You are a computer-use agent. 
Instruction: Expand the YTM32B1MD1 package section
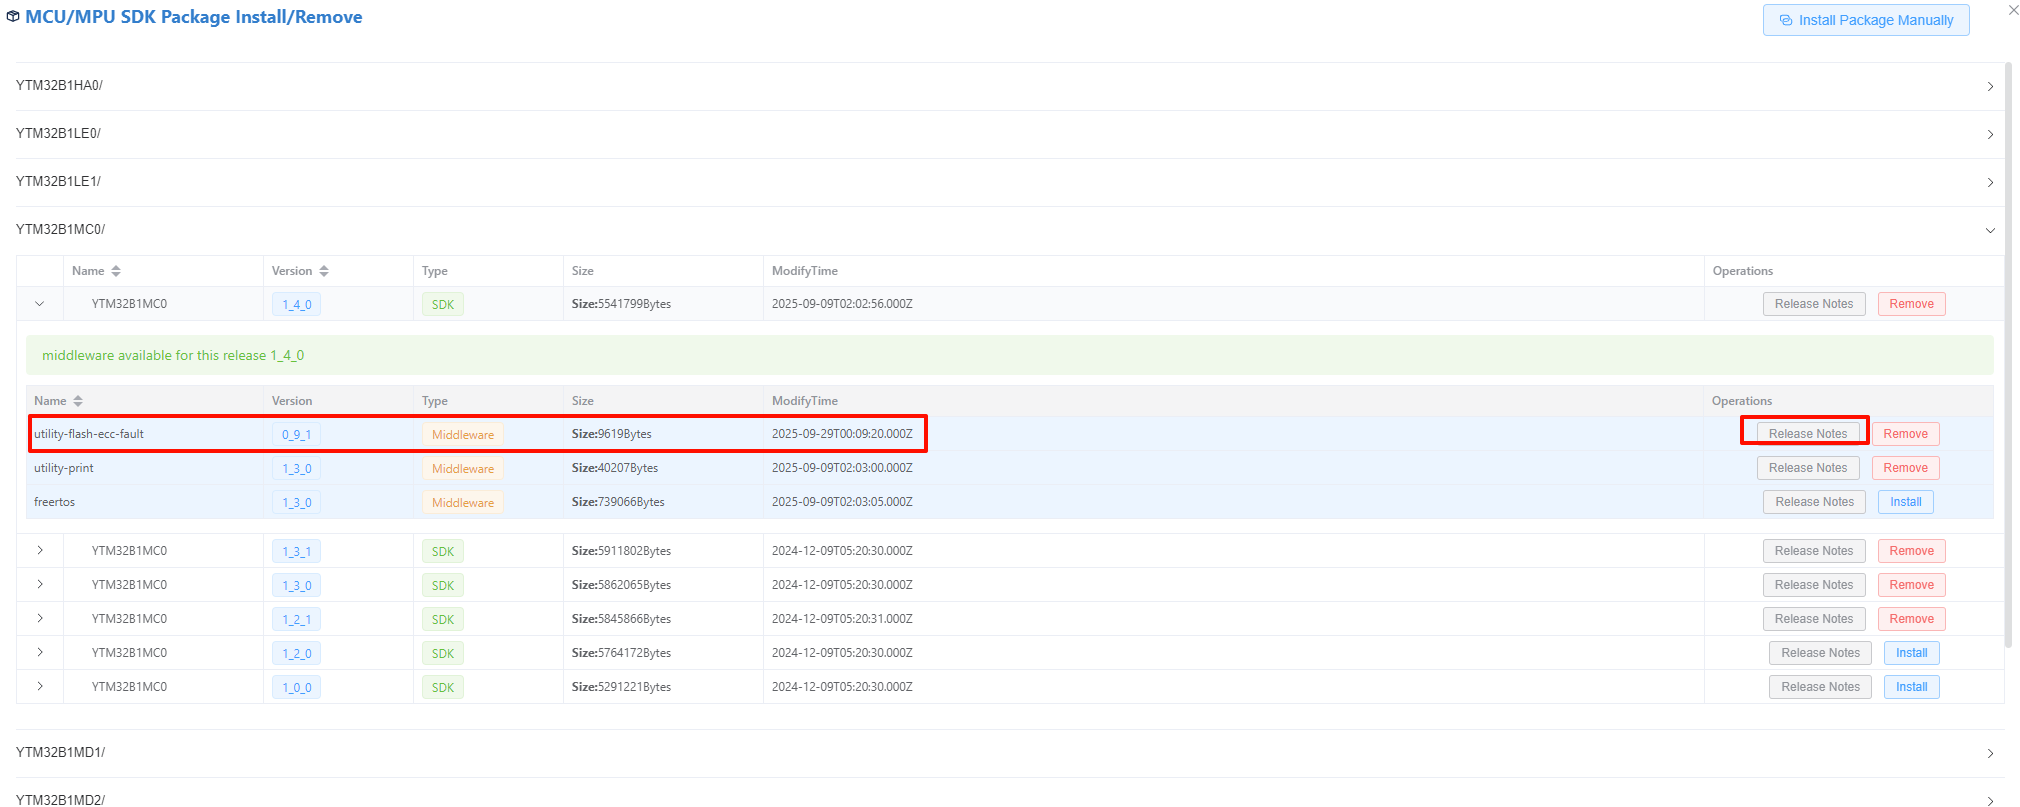[1990, 753]
